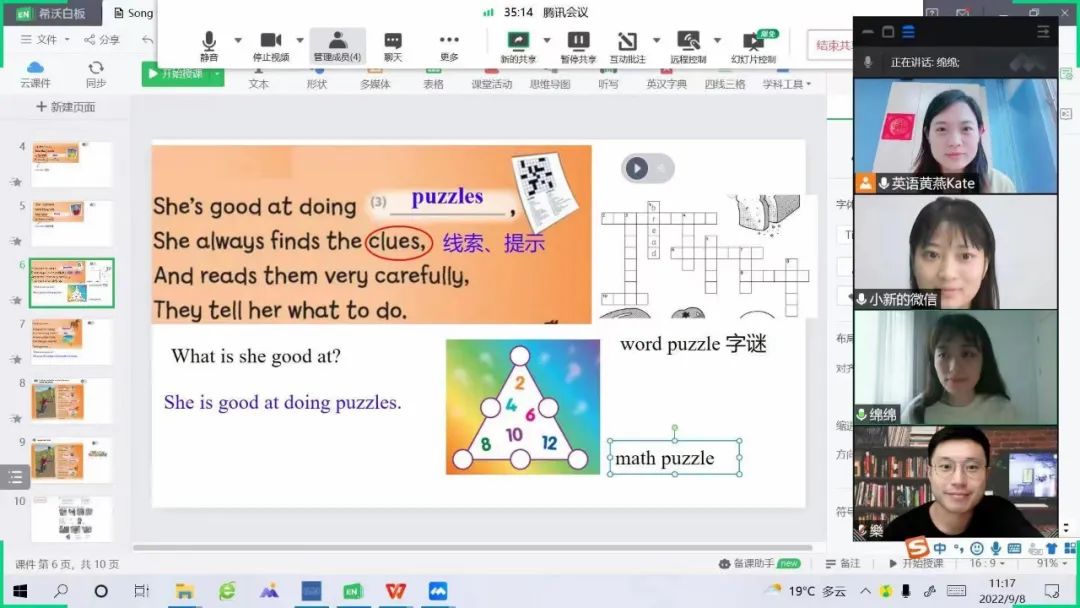The image size is (1080, 608).
Task: Expand arrow next to 远程控制
Action: 717,41
